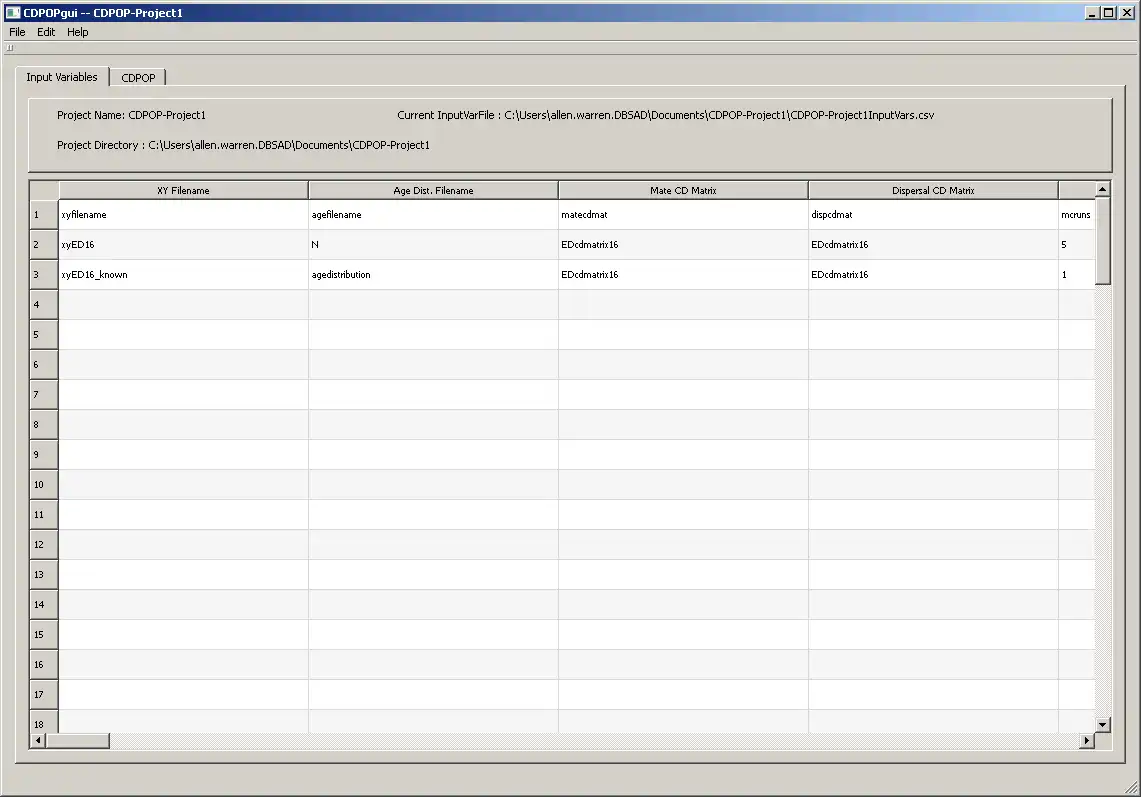Click the mcruns cell

pos(1077,215)
